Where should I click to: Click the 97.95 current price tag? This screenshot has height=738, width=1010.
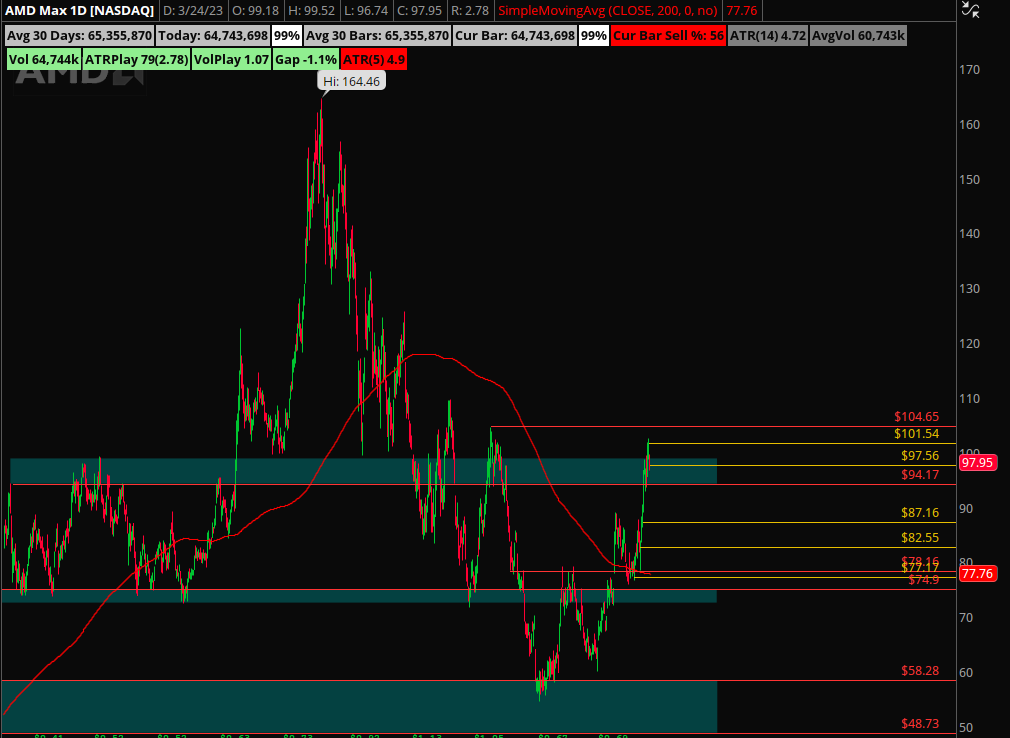click(976, 462)
